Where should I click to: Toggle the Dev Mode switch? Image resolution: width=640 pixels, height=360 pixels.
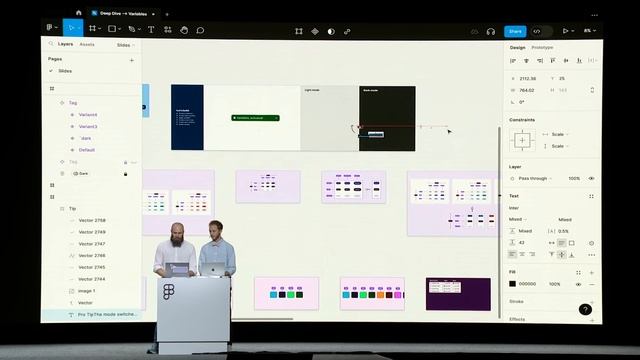(x=541, y=31)
